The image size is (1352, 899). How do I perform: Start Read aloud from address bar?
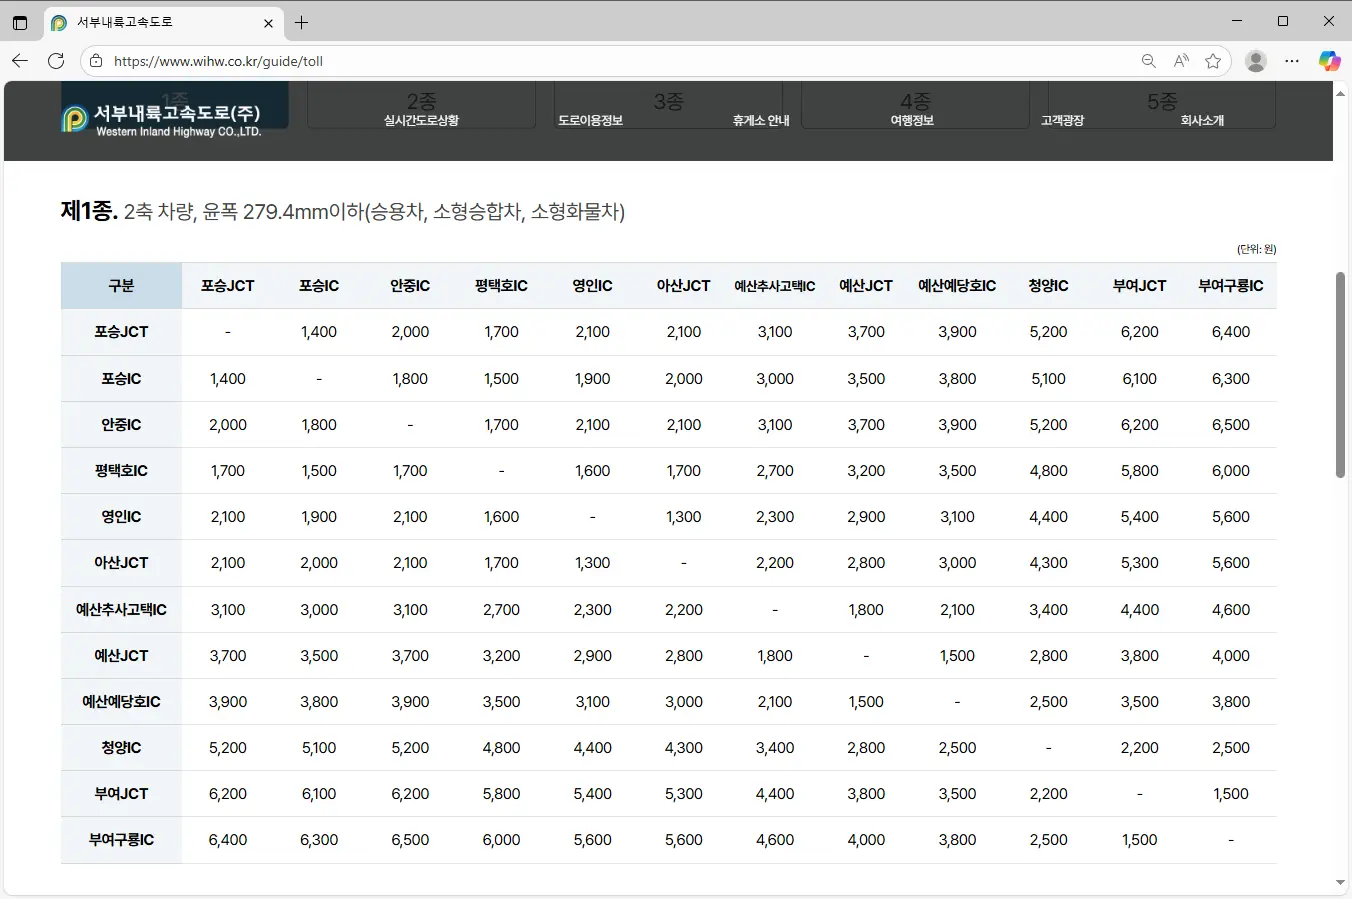point(1181,61)
